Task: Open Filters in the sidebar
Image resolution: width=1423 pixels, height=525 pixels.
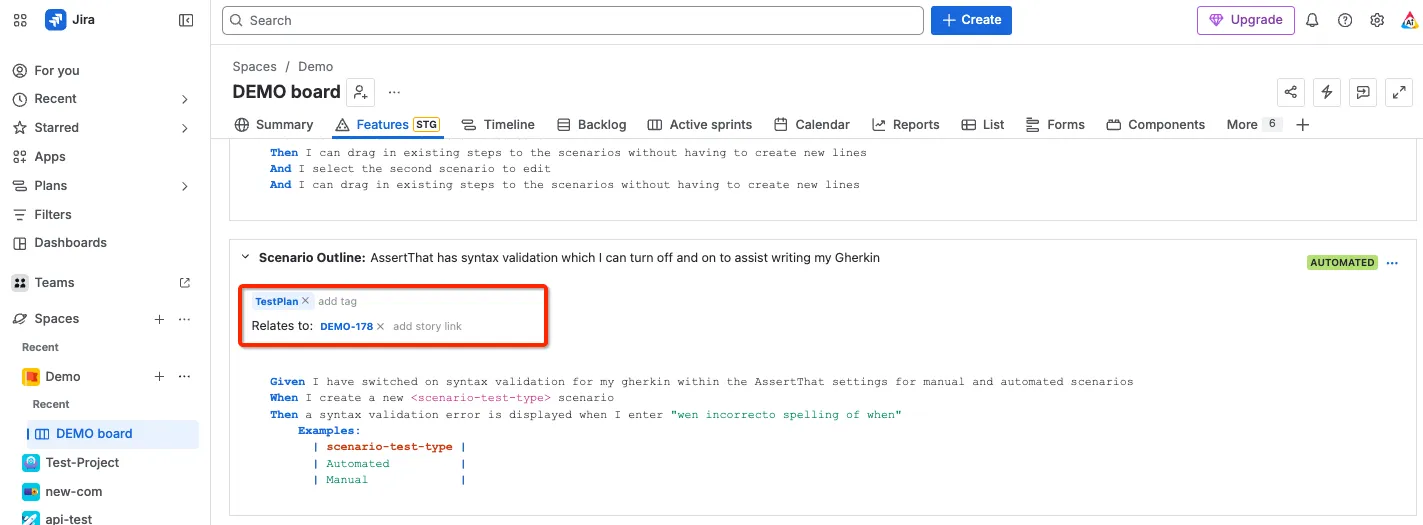Action: click(x=53, y=214)
